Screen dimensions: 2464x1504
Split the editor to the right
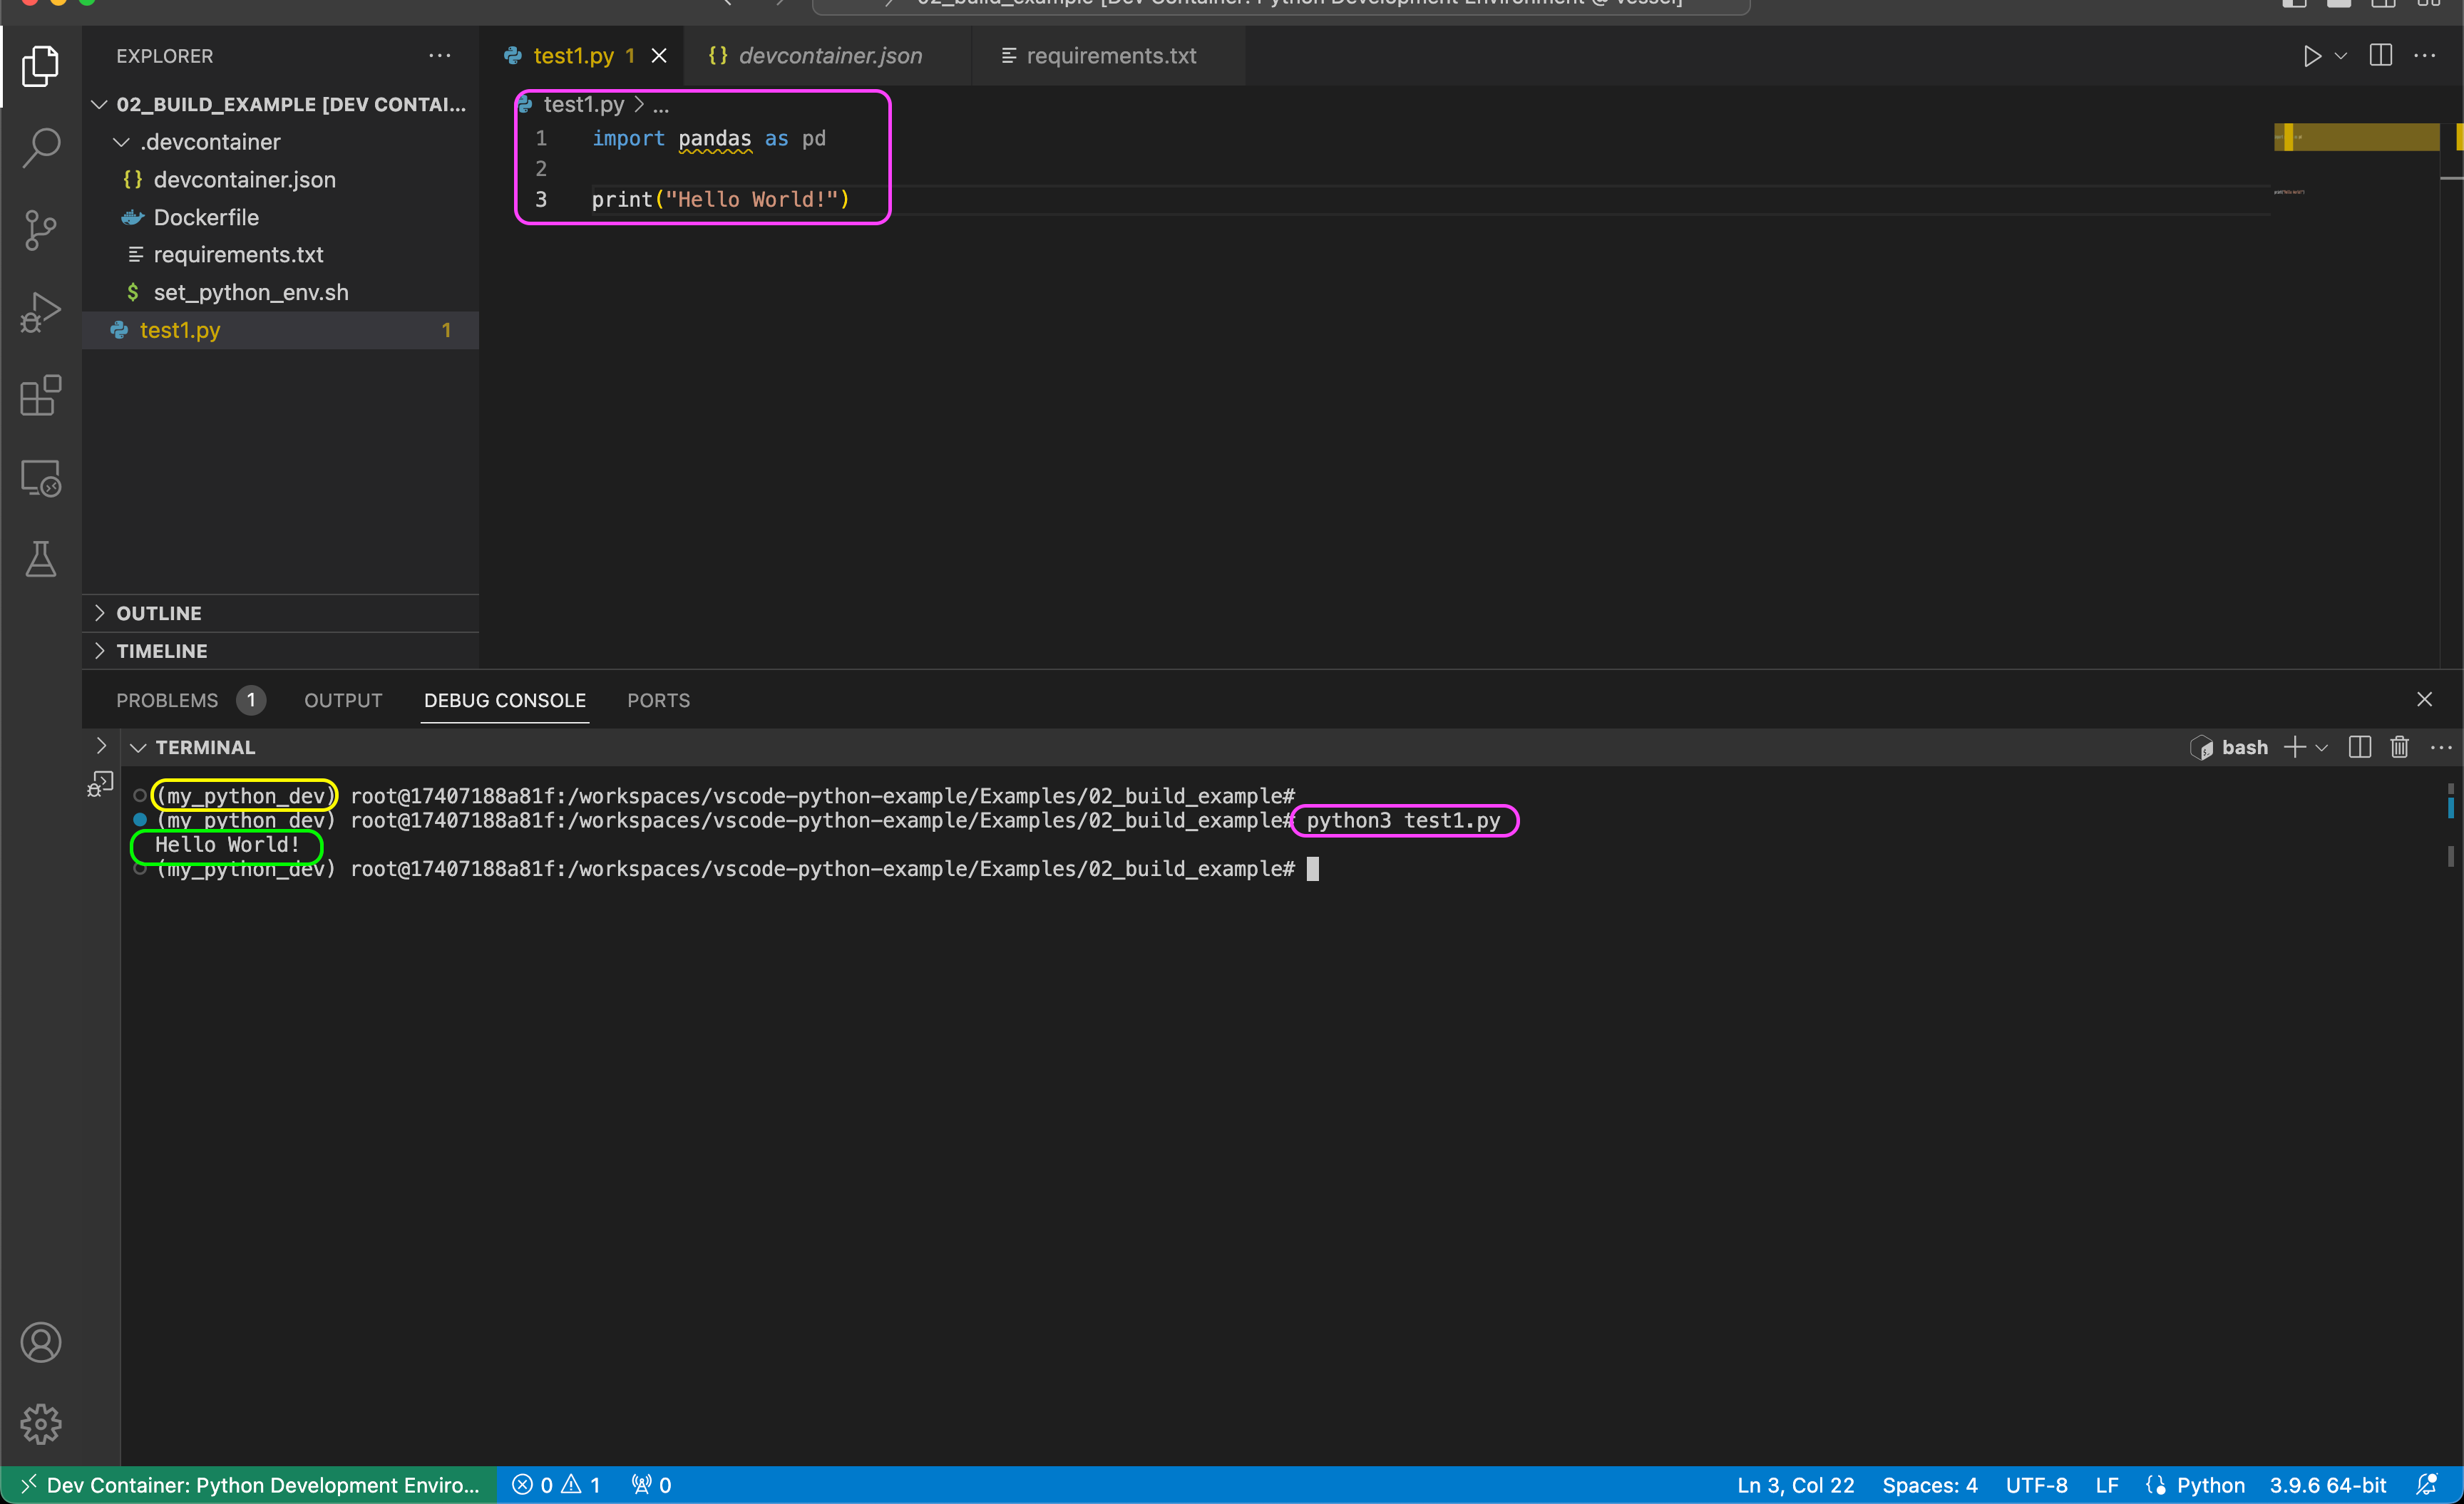point(2380,56)
